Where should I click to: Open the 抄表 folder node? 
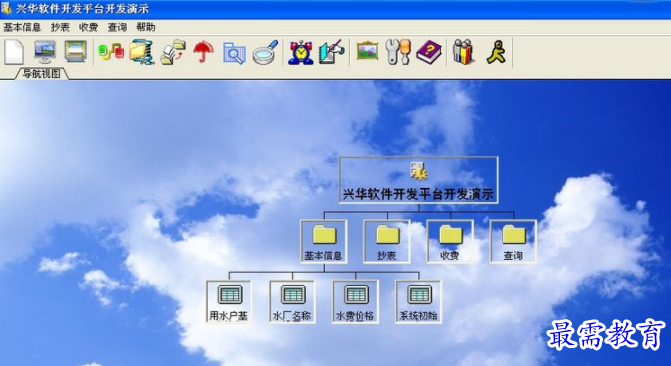tap(387, 241)
